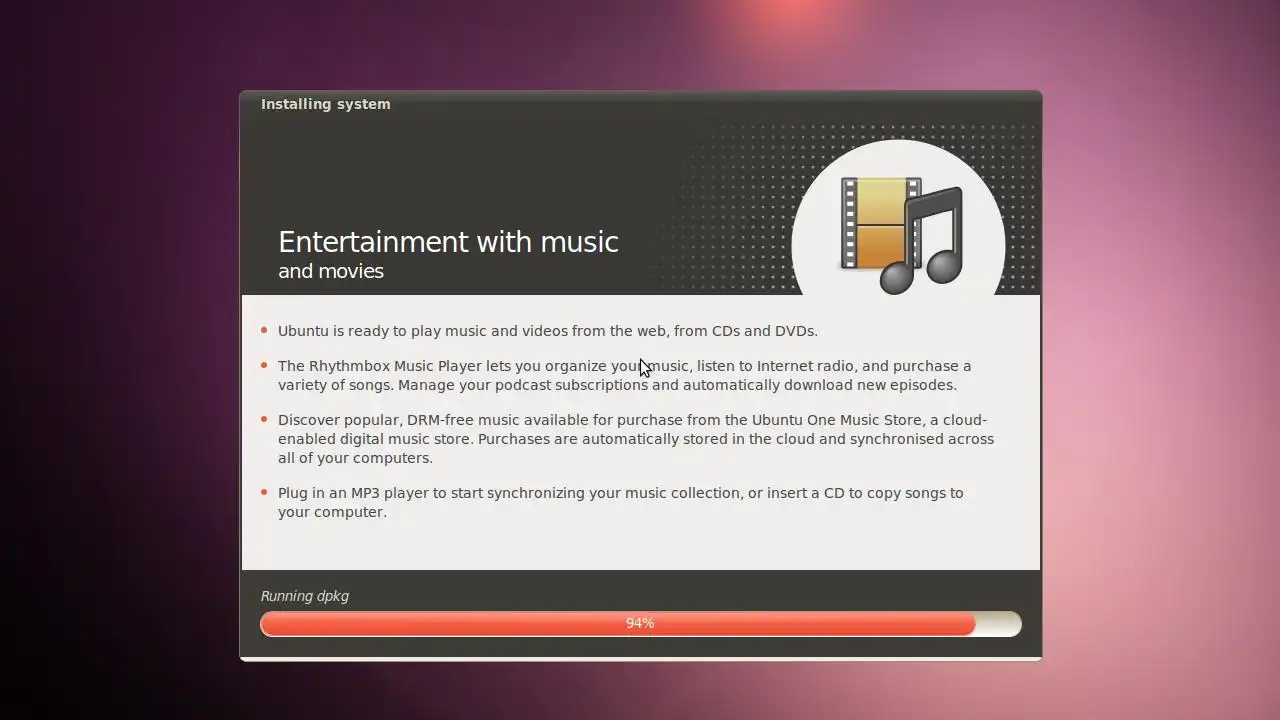The image size is (1280, 720).
Task: Click the Rhythmbox Music Player paragraph
Action: click(625, 375)
